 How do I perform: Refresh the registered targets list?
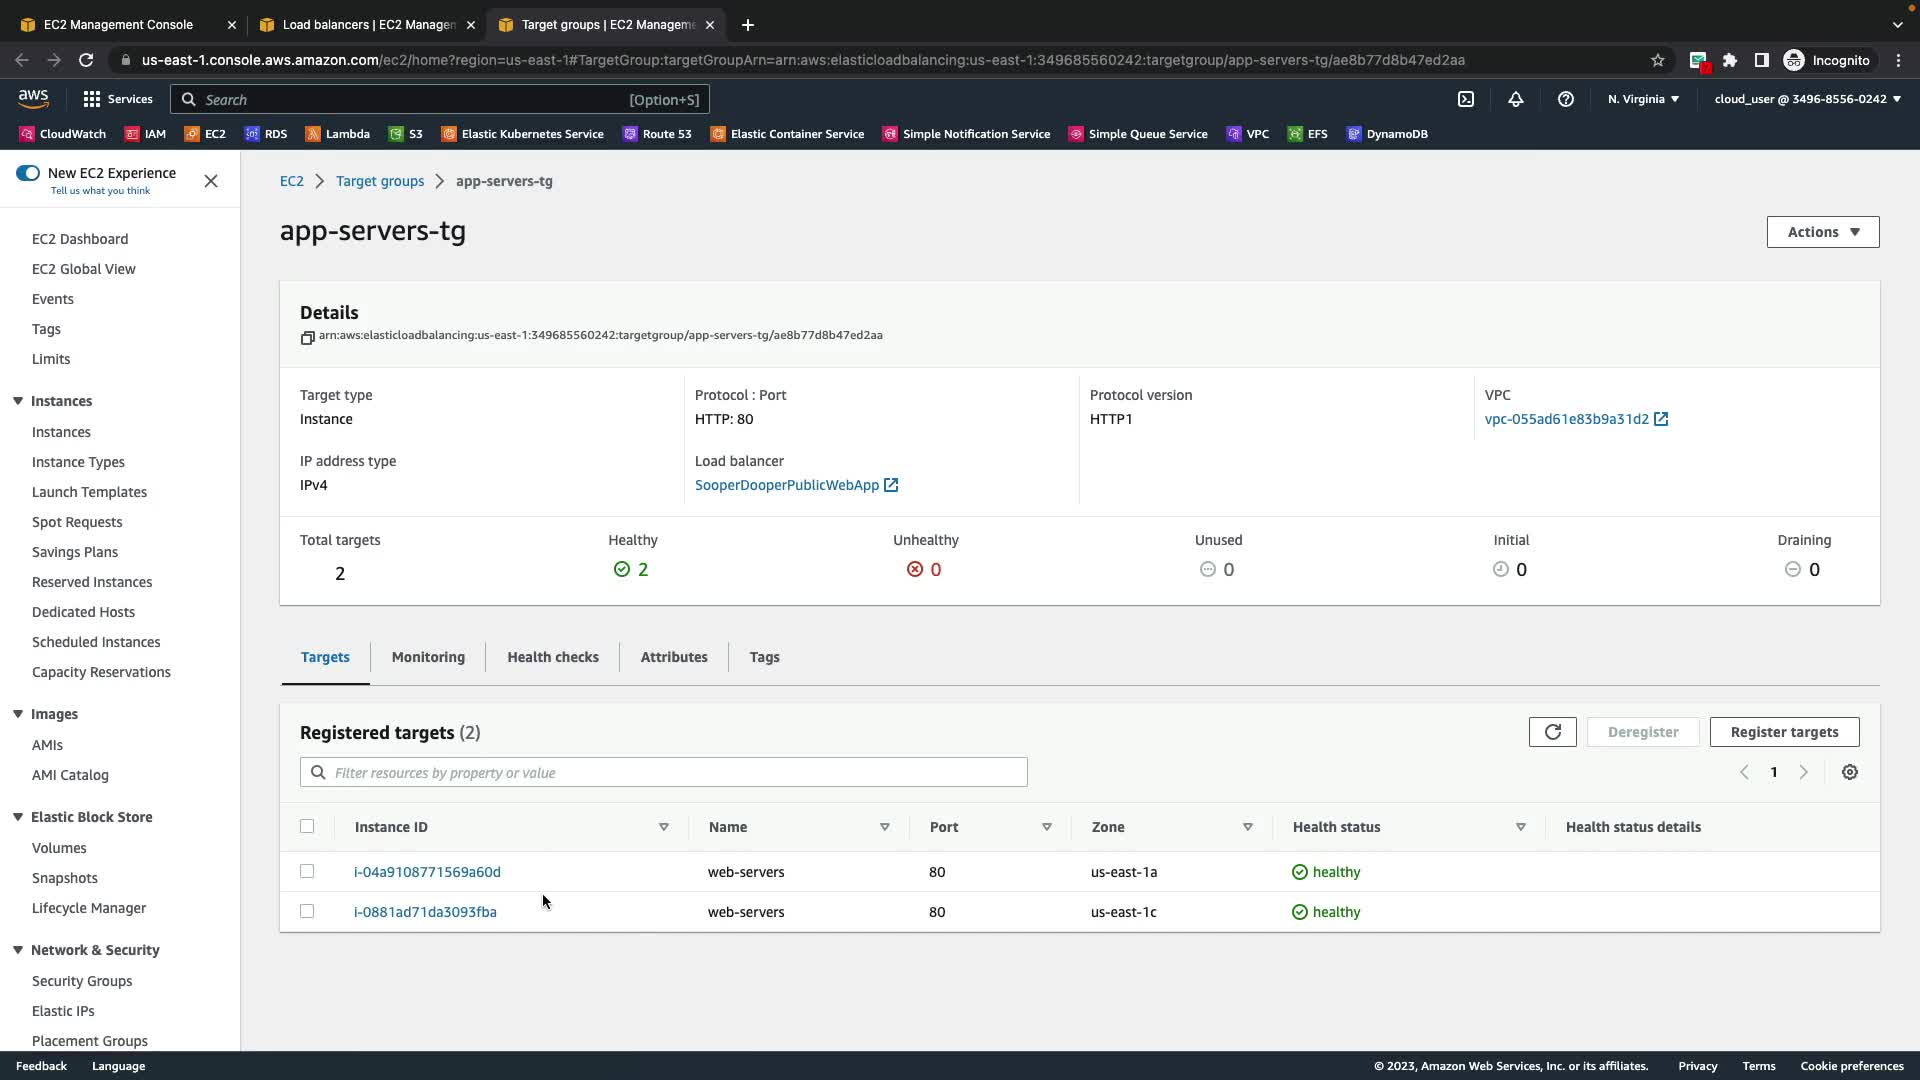pyautogui.click(x=1552, y=732)
